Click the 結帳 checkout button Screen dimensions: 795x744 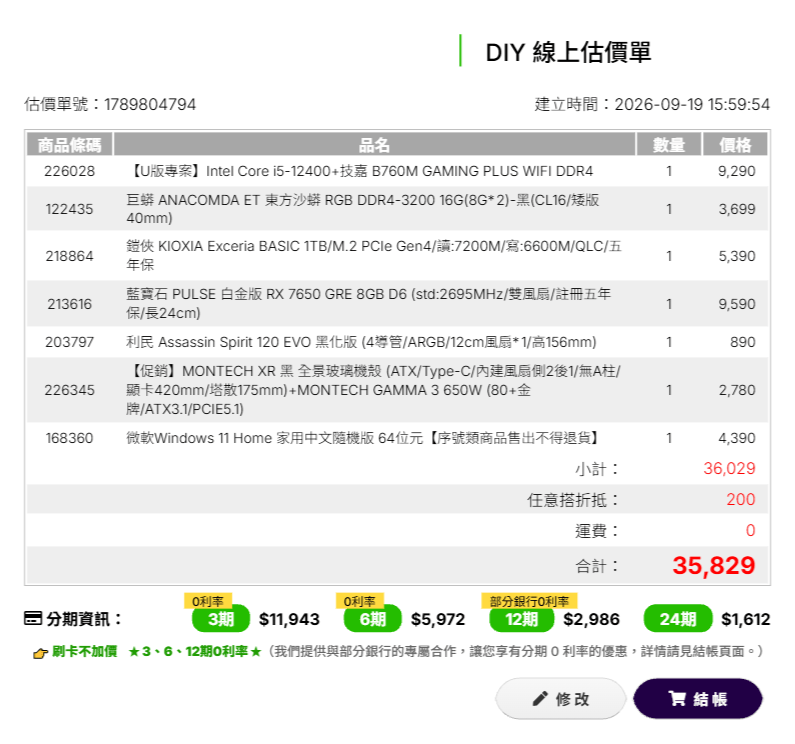[x=698, y=698]
